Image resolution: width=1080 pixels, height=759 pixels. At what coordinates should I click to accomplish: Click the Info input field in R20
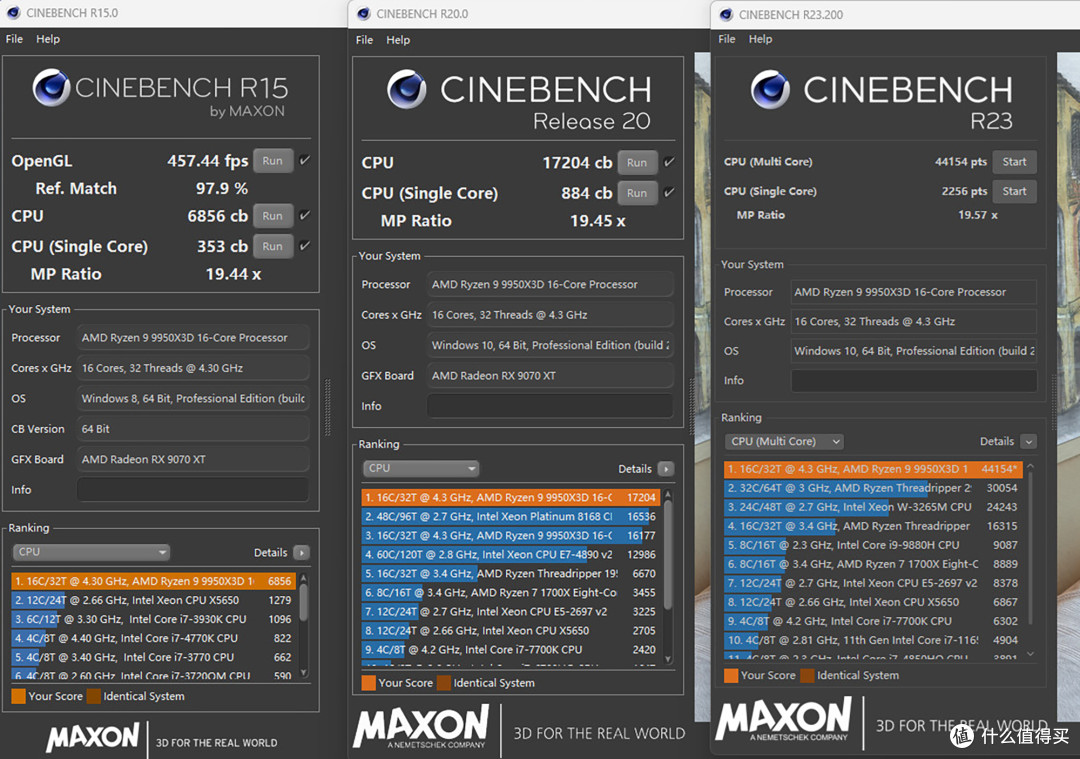[550, 406]
